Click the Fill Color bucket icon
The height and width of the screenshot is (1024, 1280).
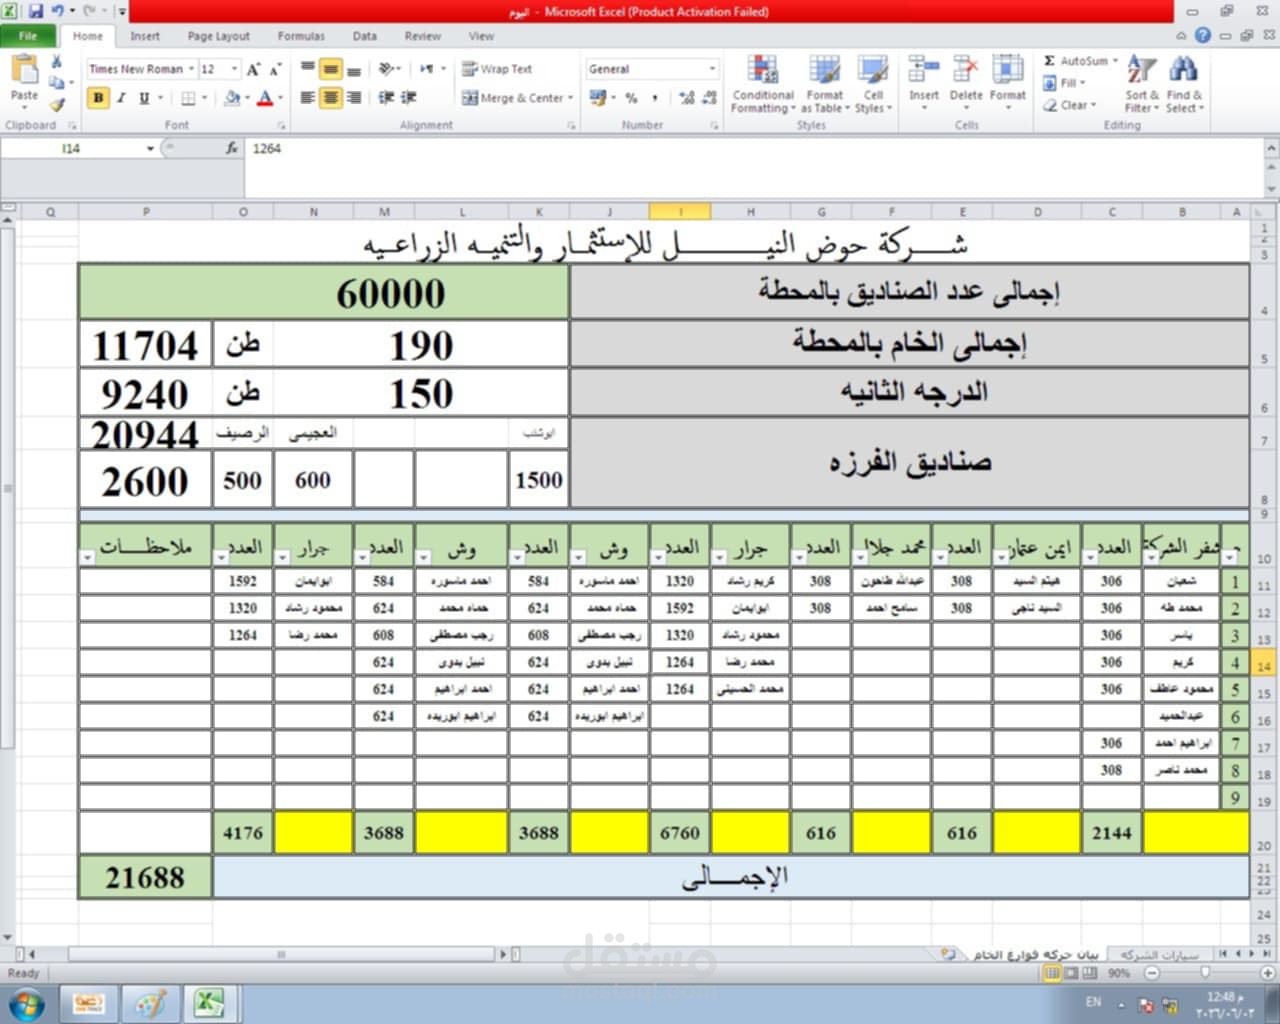click(x=232, y=98)
